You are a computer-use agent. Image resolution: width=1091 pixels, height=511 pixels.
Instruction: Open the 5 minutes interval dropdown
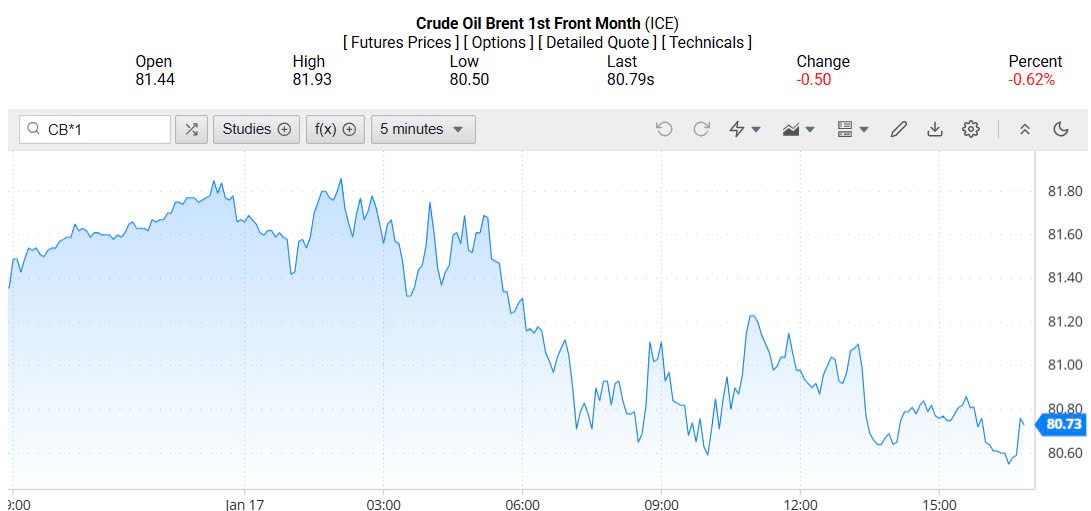click(423, 129)
